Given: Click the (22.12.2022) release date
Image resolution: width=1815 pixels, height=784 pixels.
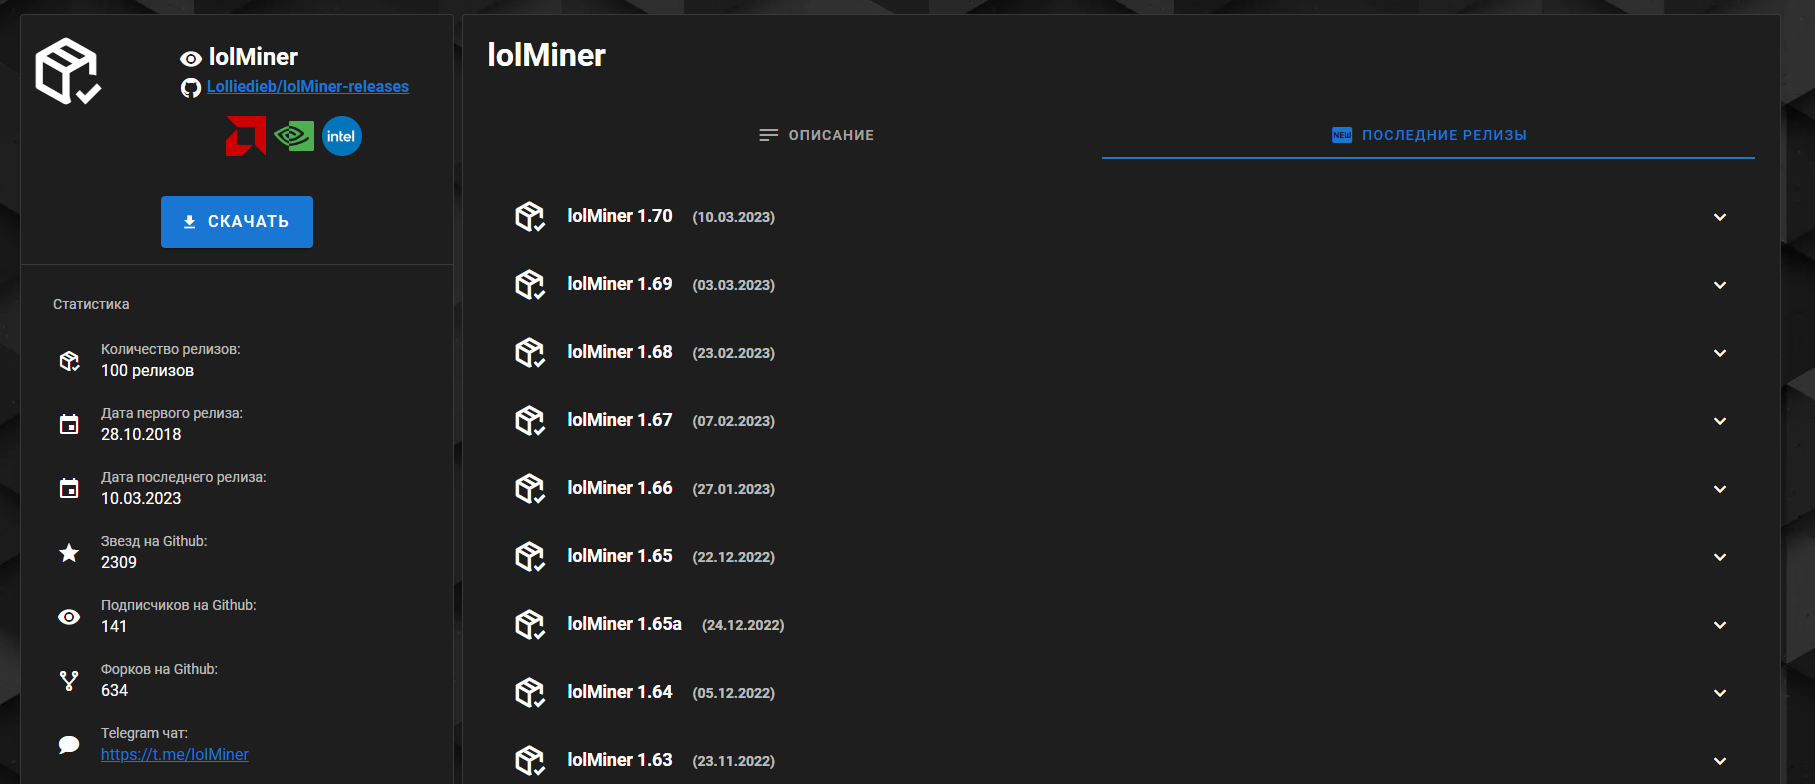Looking at the screenshot, I should point(734,557).
